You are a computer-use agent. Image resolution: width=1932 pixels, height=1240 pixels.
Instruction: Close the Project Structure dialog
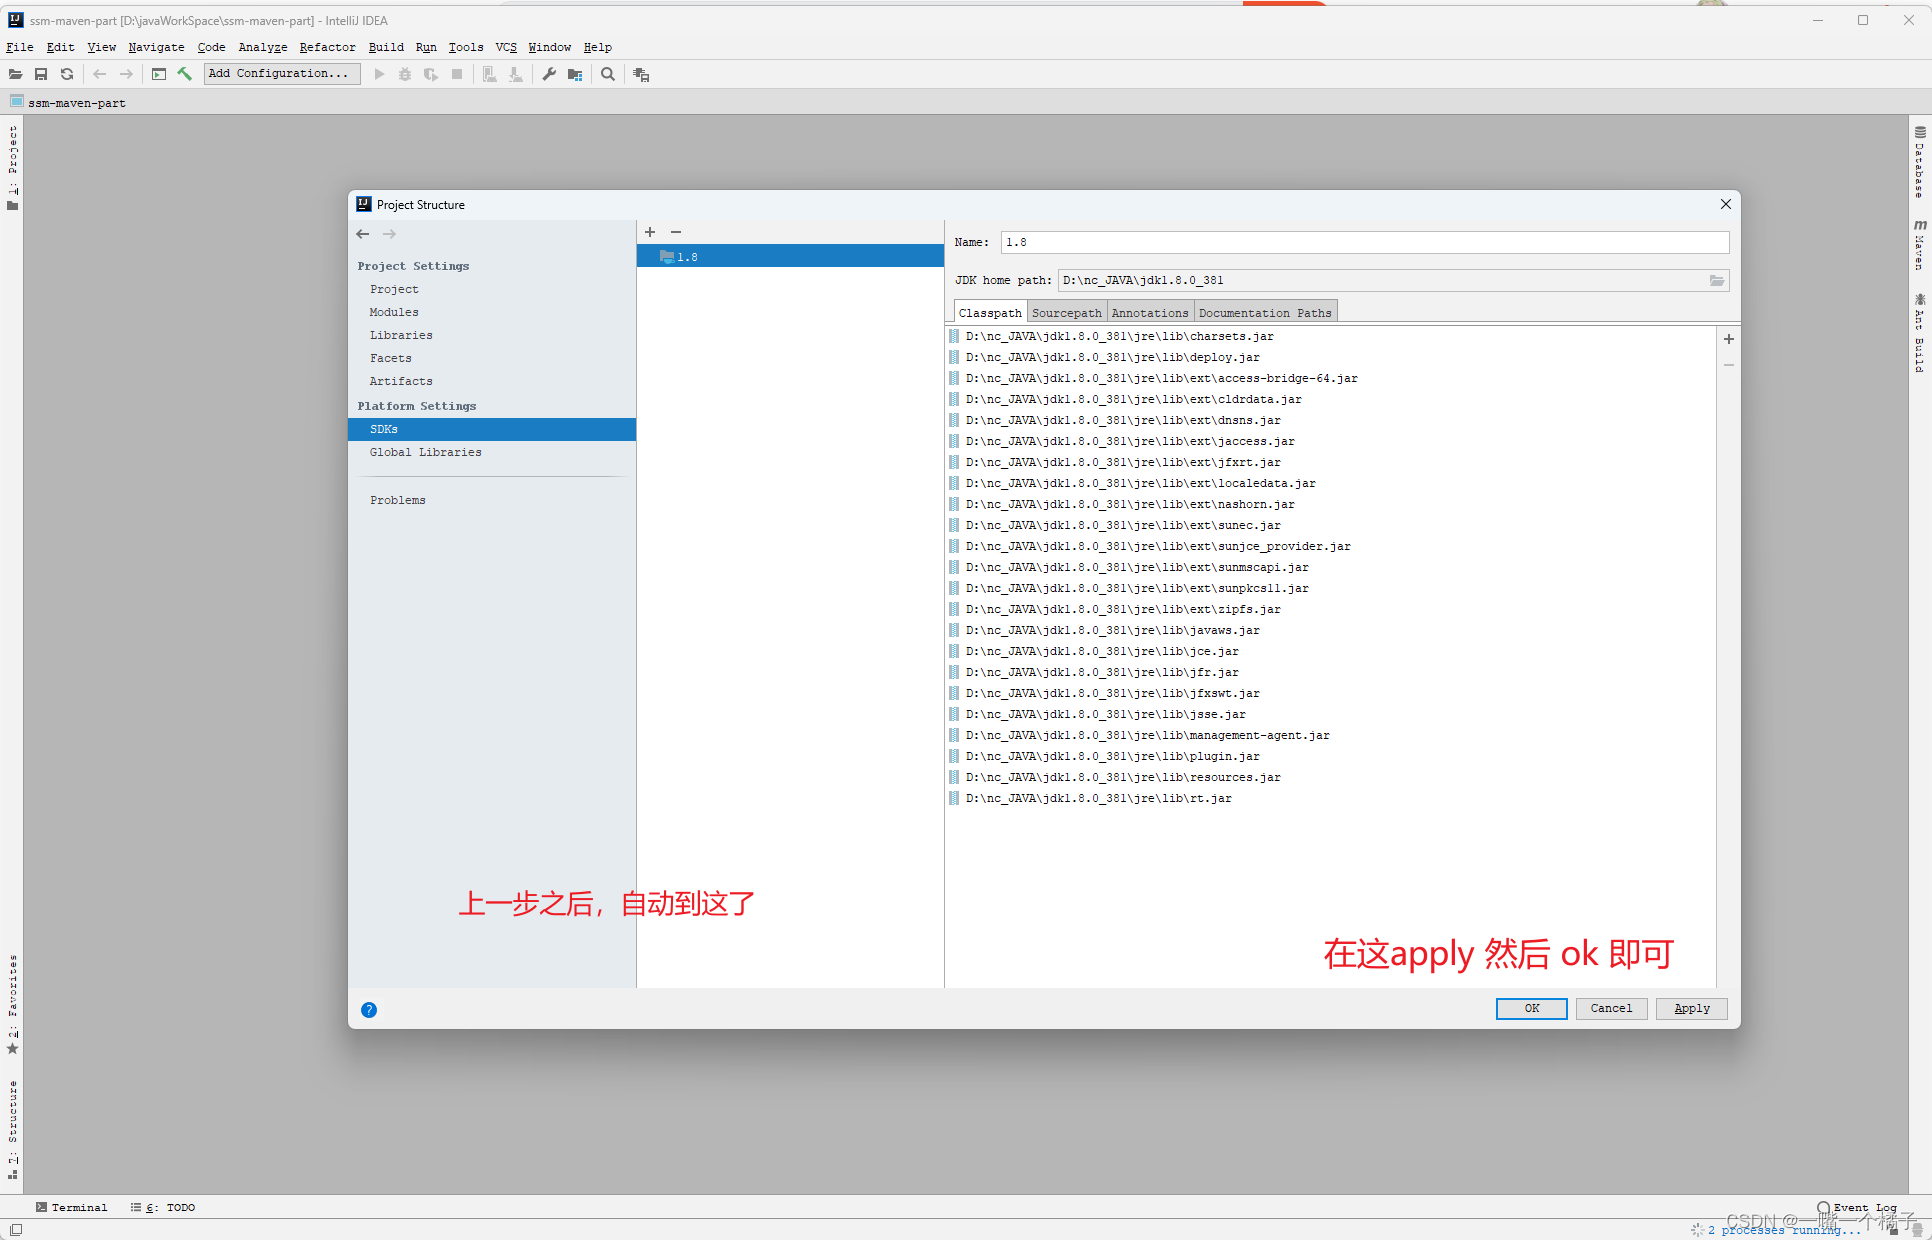1726,205
